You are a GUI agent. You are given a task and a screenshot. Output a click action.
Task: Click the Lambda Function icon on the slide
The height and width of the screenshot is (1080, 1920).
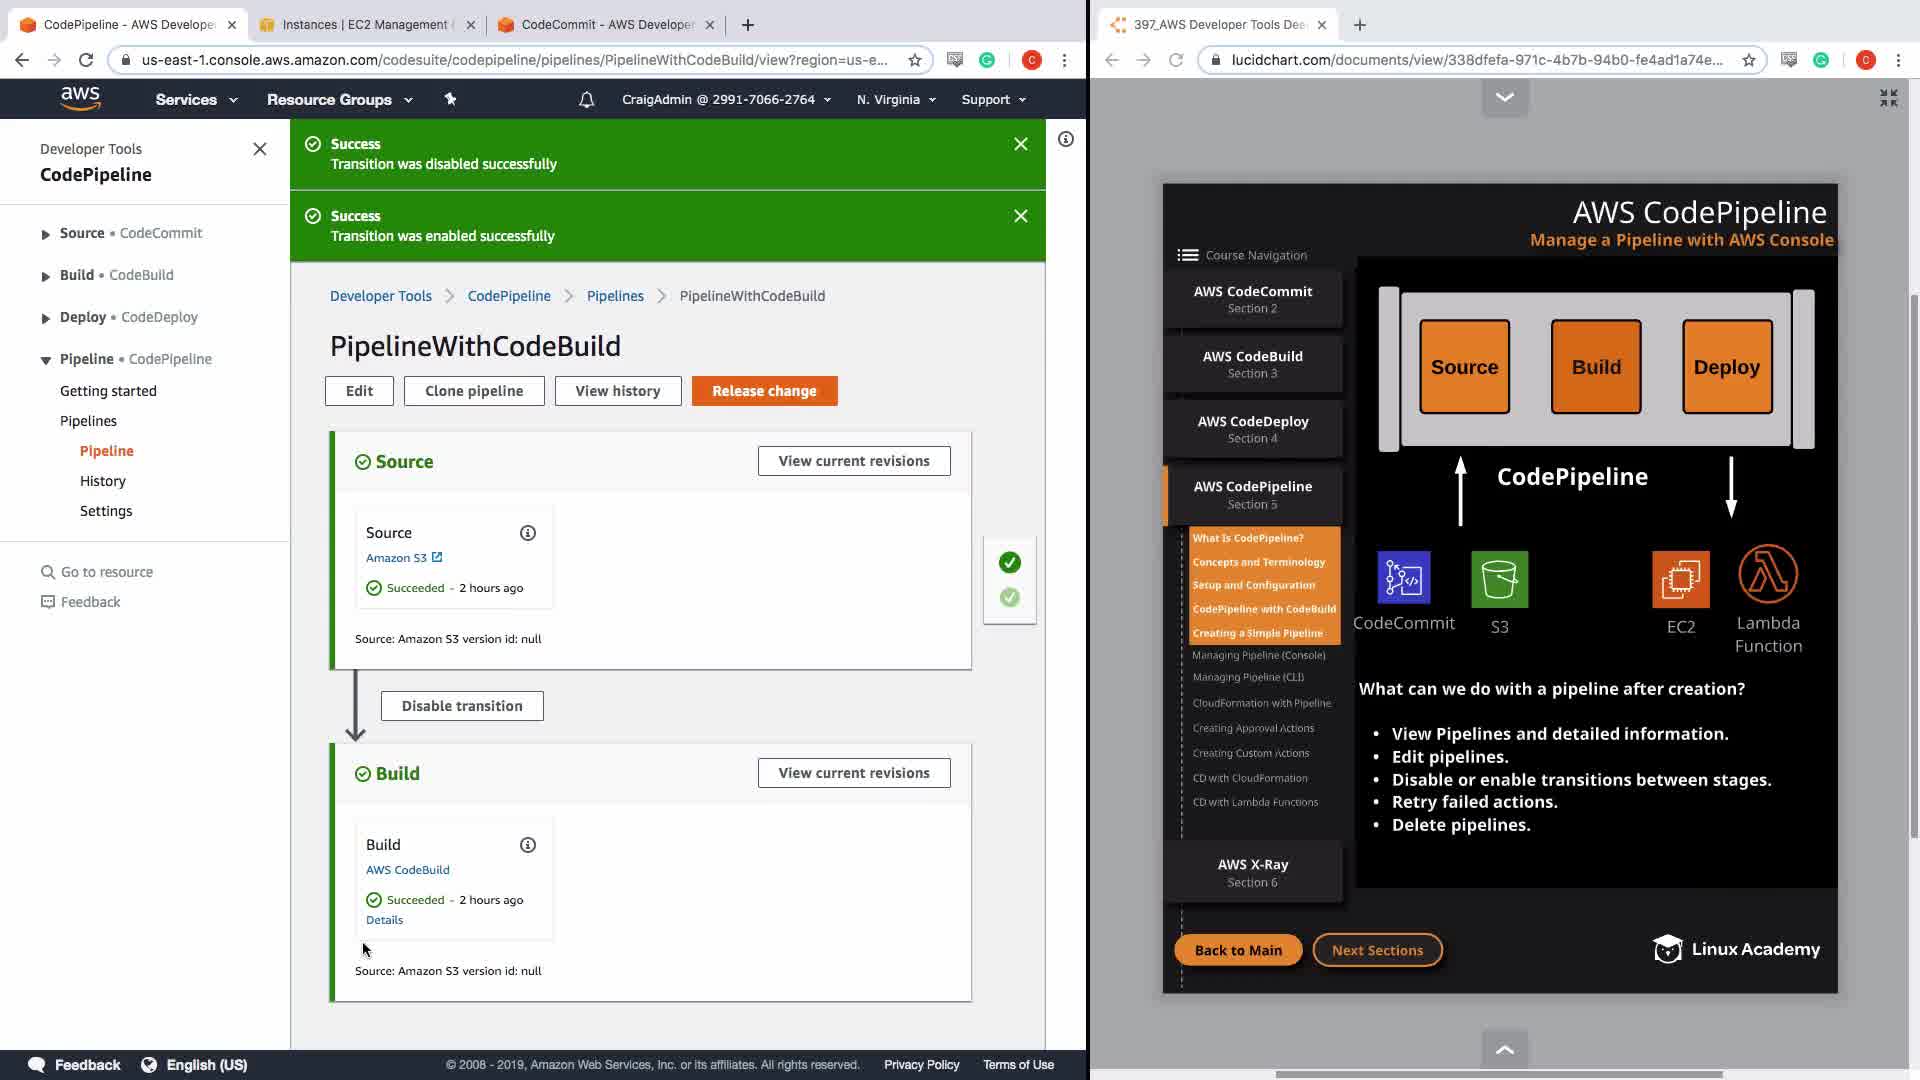click(x=1767, y=575)
